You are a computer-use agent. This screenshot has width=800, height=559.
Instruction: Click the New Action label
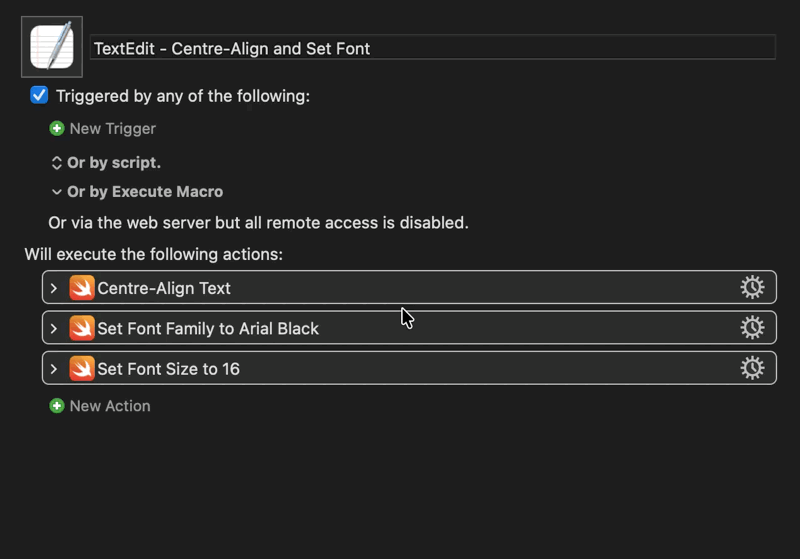click(x=110, y=406)
